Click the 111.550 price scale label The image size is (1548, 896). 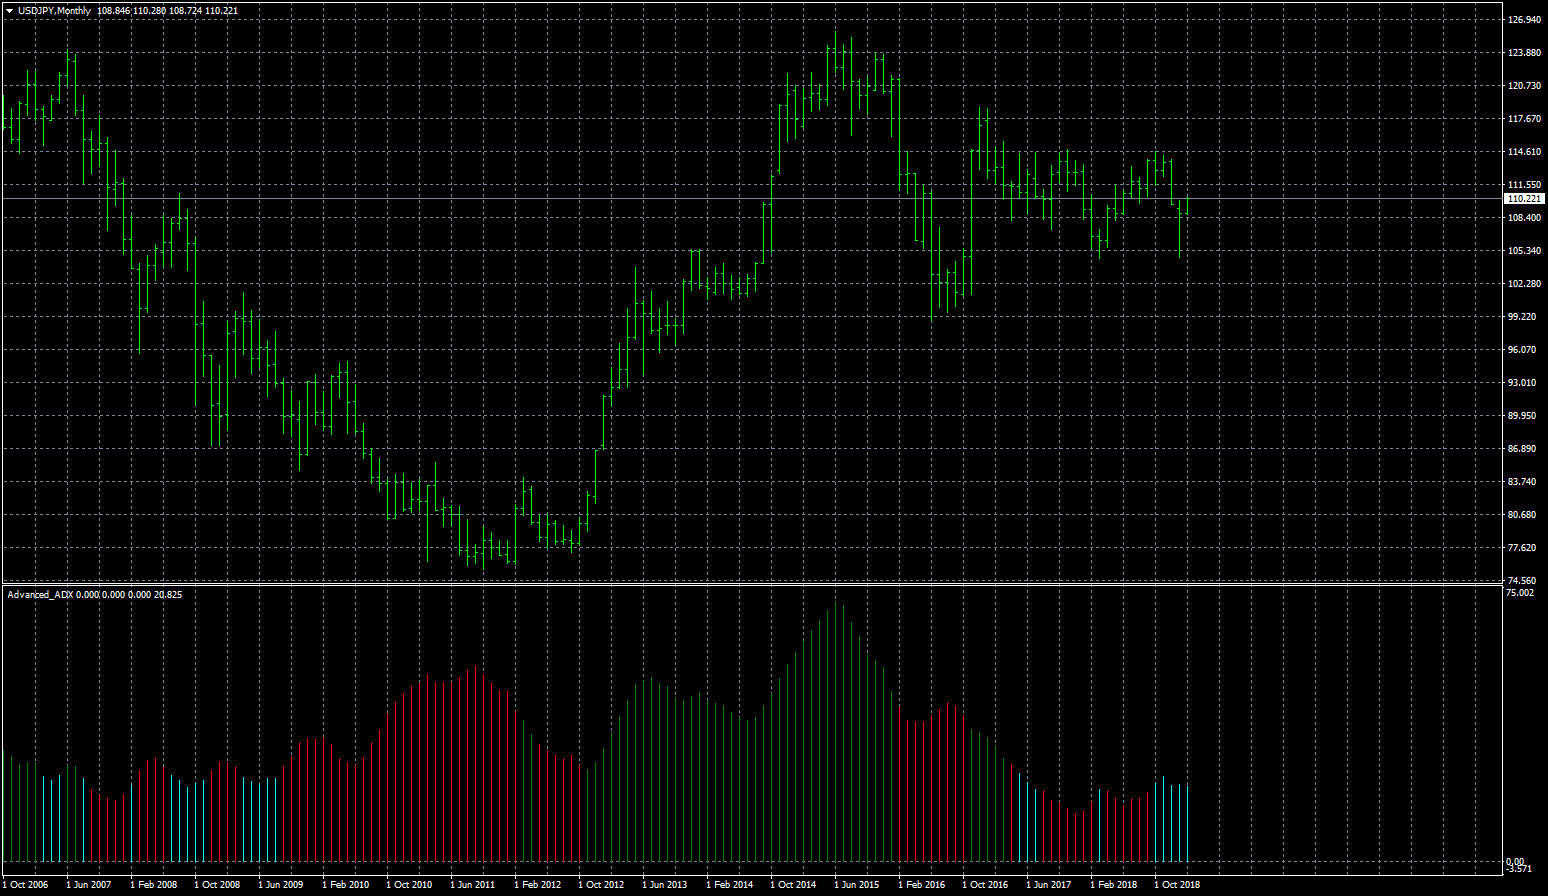click(x=1524, y=185)
